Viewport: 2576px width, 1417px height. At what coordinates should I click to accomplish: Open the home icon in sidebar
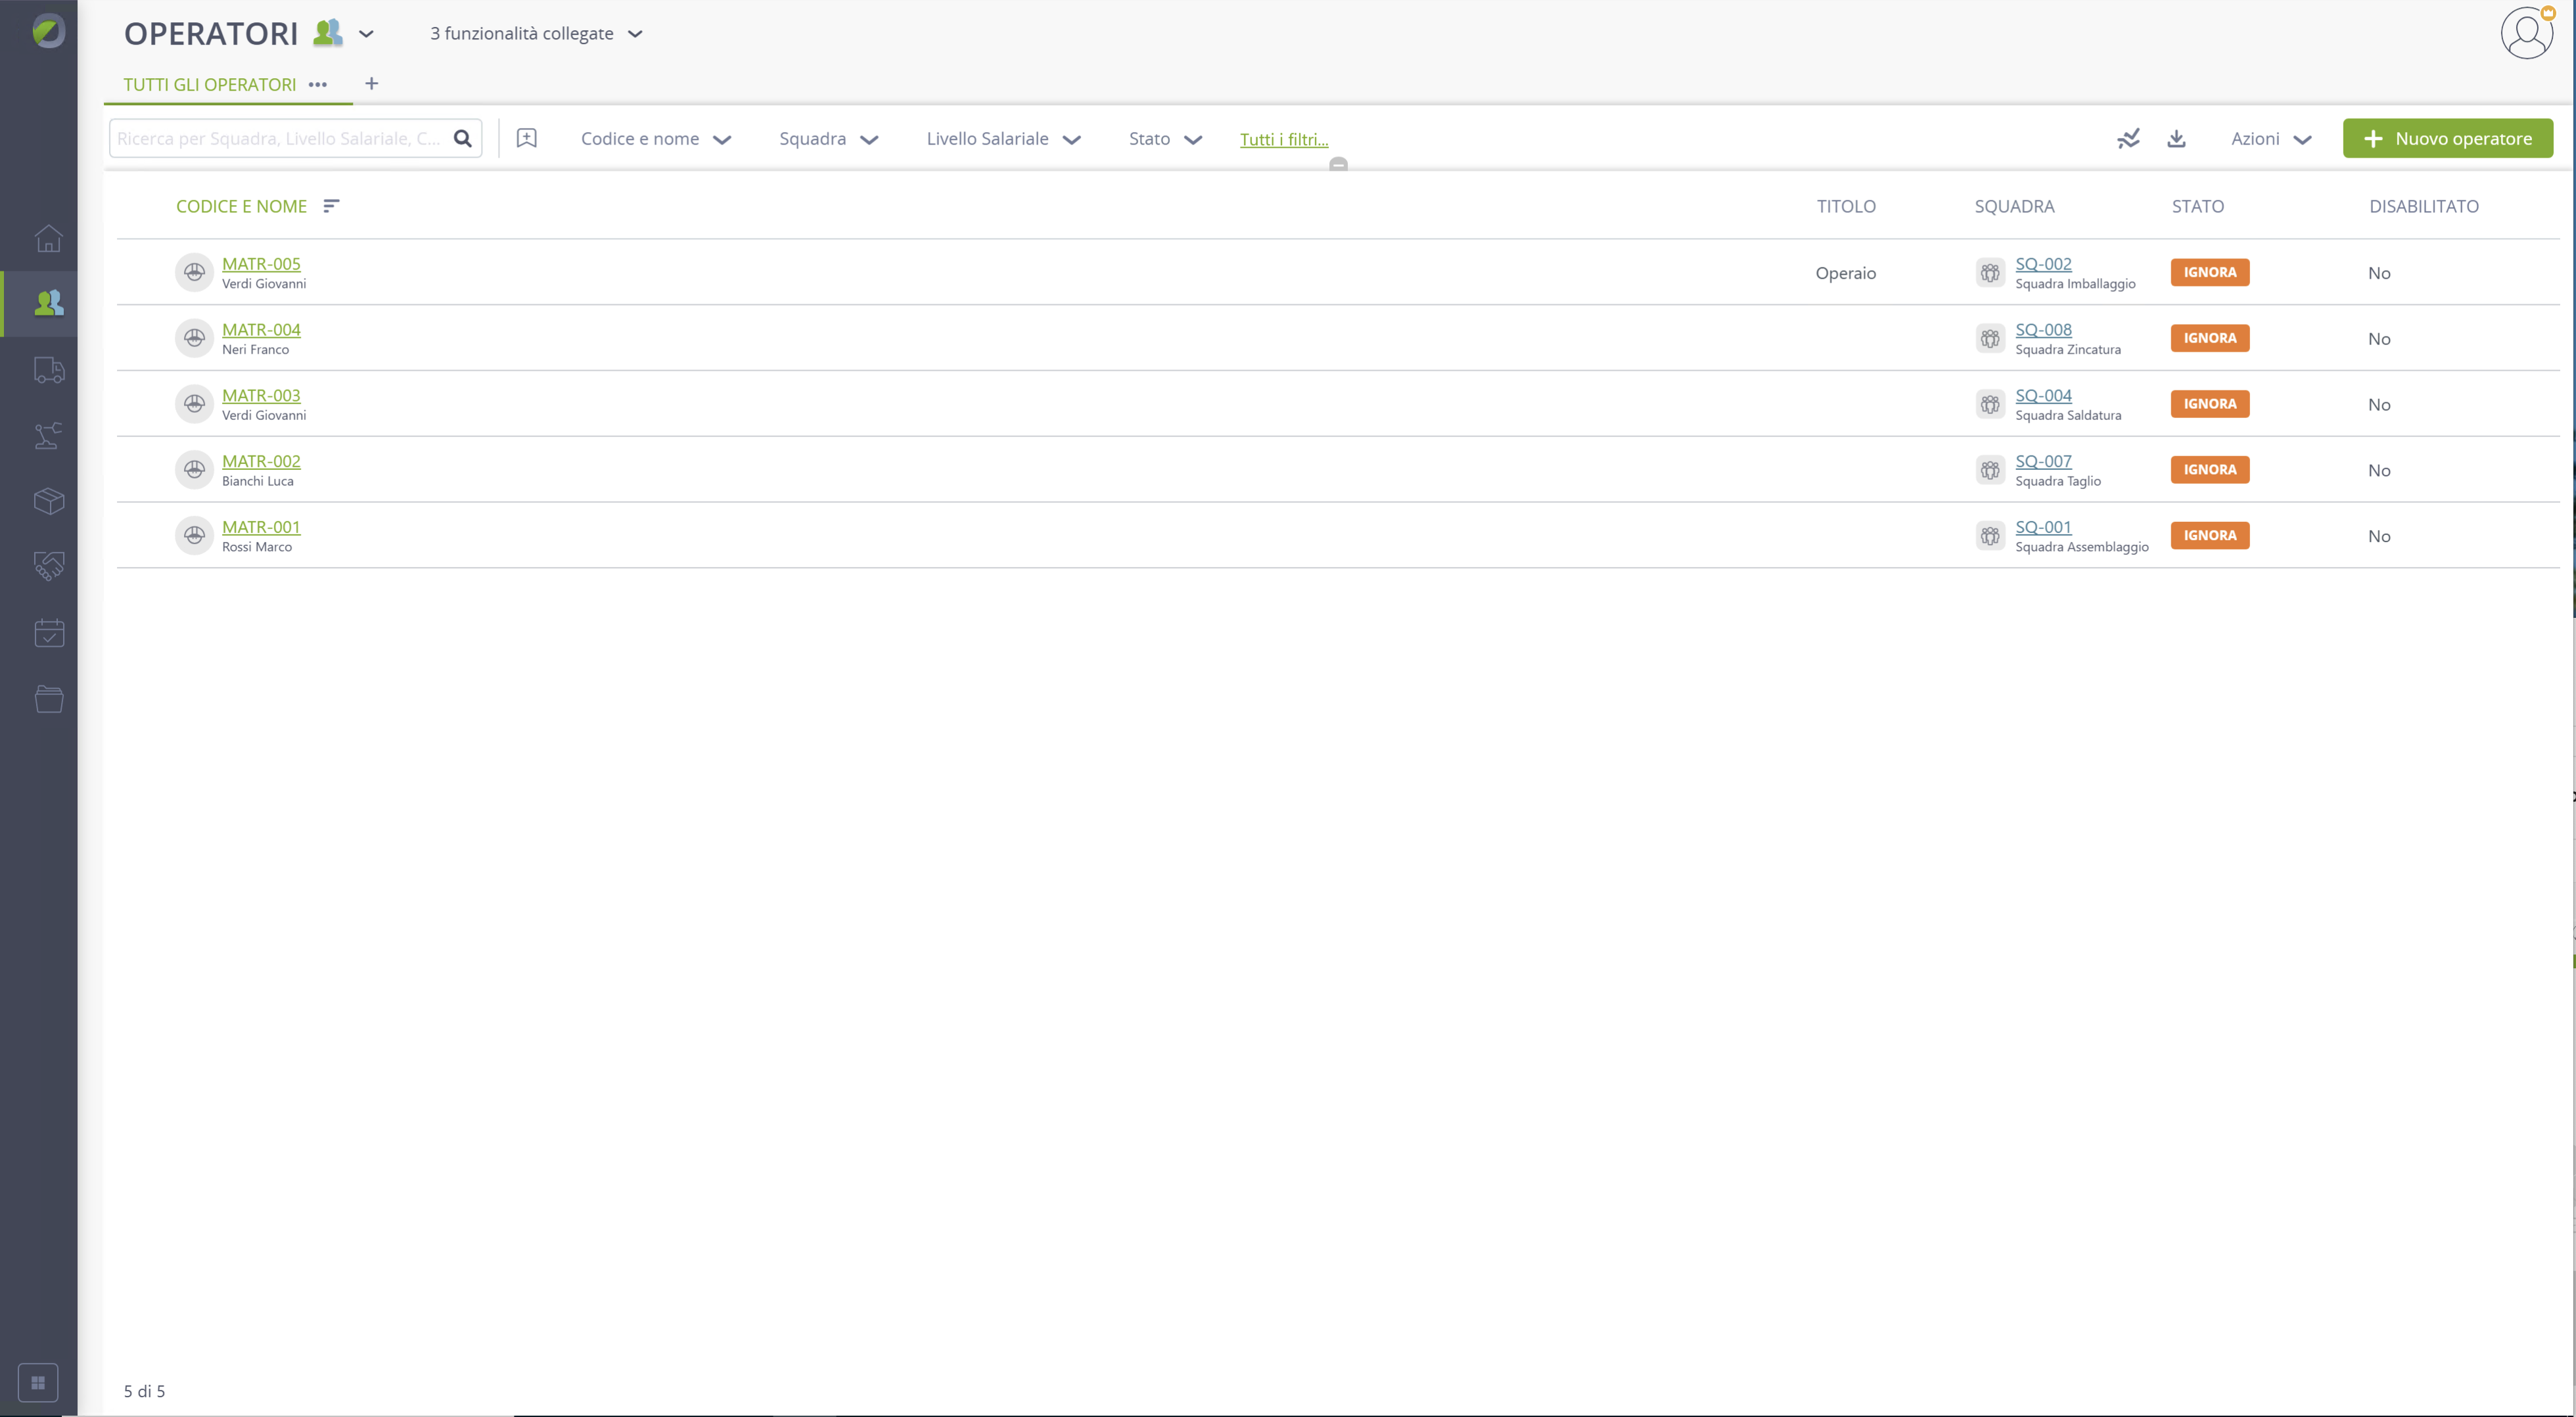48,238
